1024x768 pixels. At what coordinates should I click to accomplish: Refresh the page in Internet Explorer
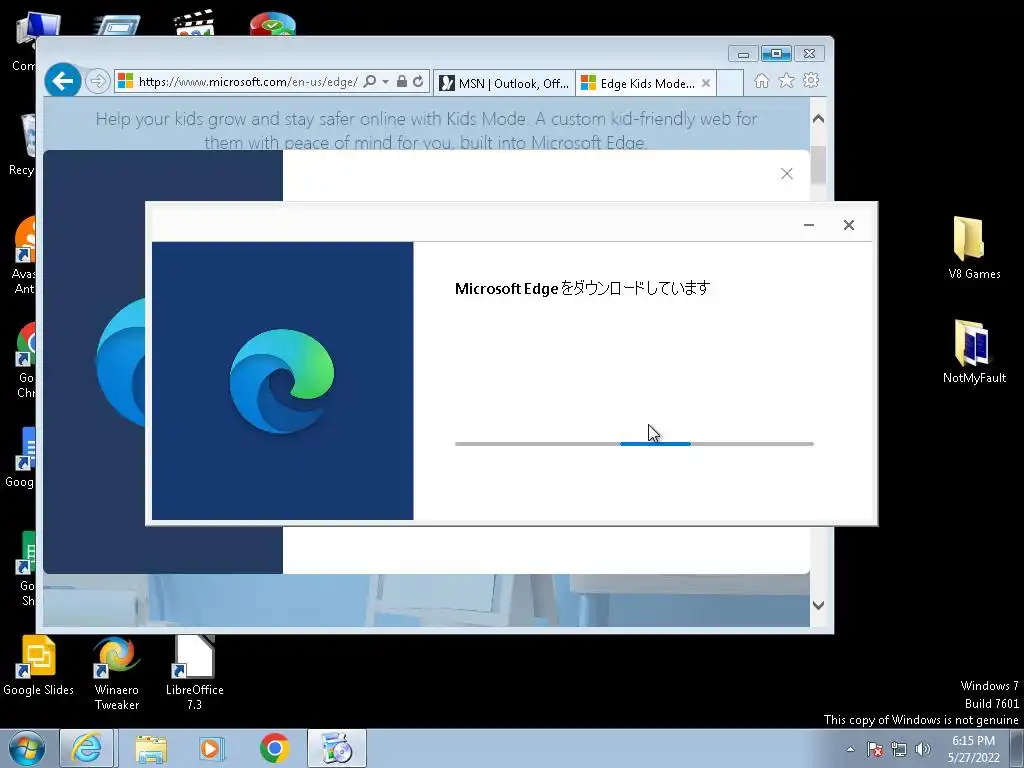pyautogui.click(x=419, y=82)
